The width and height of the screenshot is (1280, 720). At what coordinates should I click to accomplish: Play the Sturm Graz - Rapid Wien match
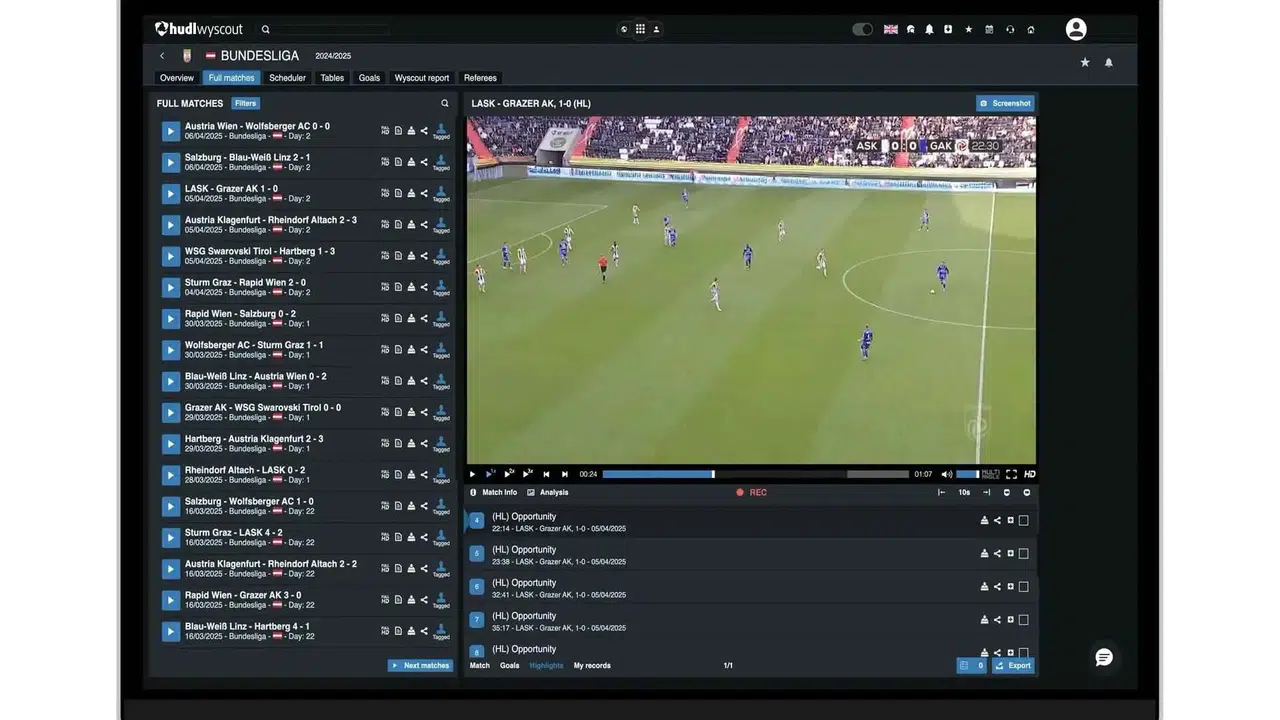(171, 287)
